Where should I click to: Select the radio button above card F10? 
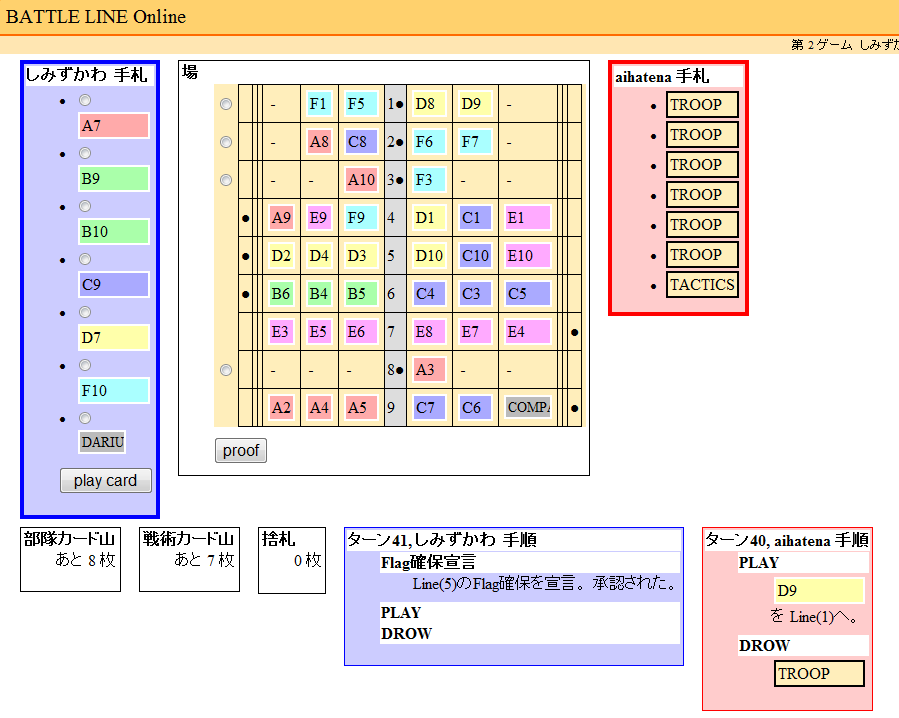coord(85,365)
